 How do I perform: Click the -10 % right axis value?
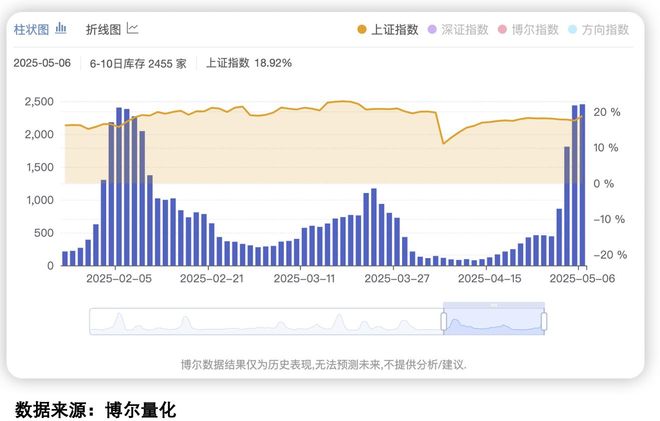pyautogui.click(x=609, y=219)
